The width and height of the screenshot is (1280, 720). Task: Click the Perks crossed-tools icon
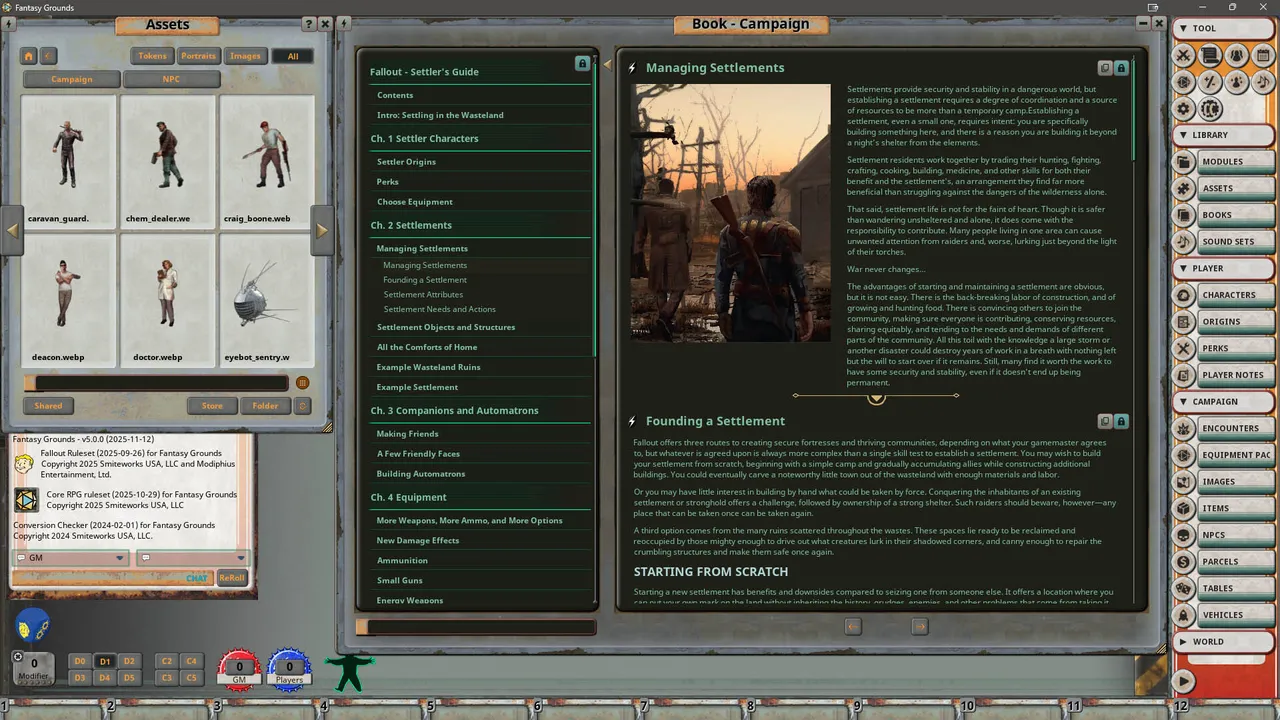click(1184, 348)
